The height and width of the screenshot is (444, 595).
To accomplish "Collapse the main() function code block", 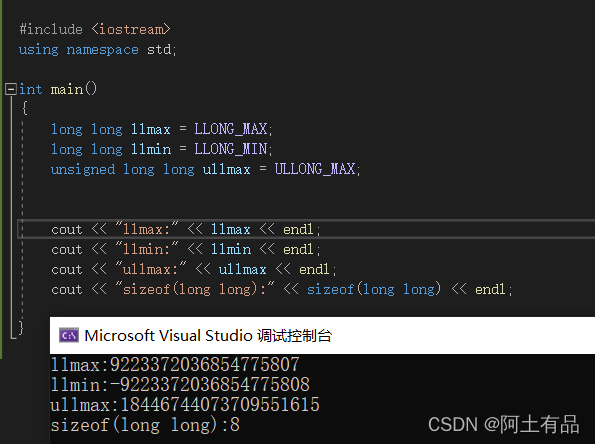I will pyautogui.click(x=11, y=89).
